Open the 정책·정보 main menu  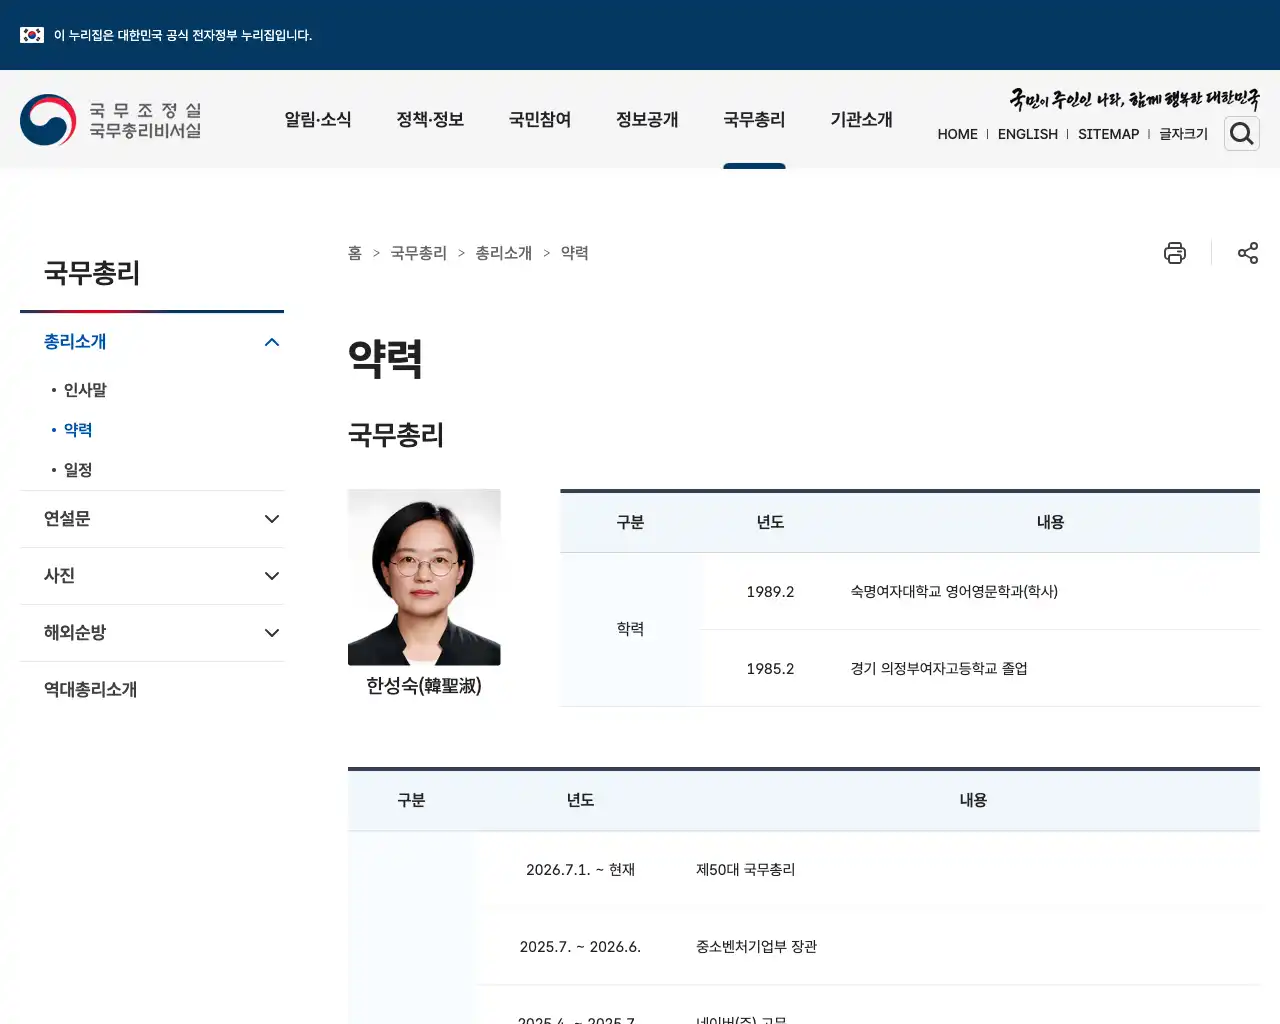430,120
